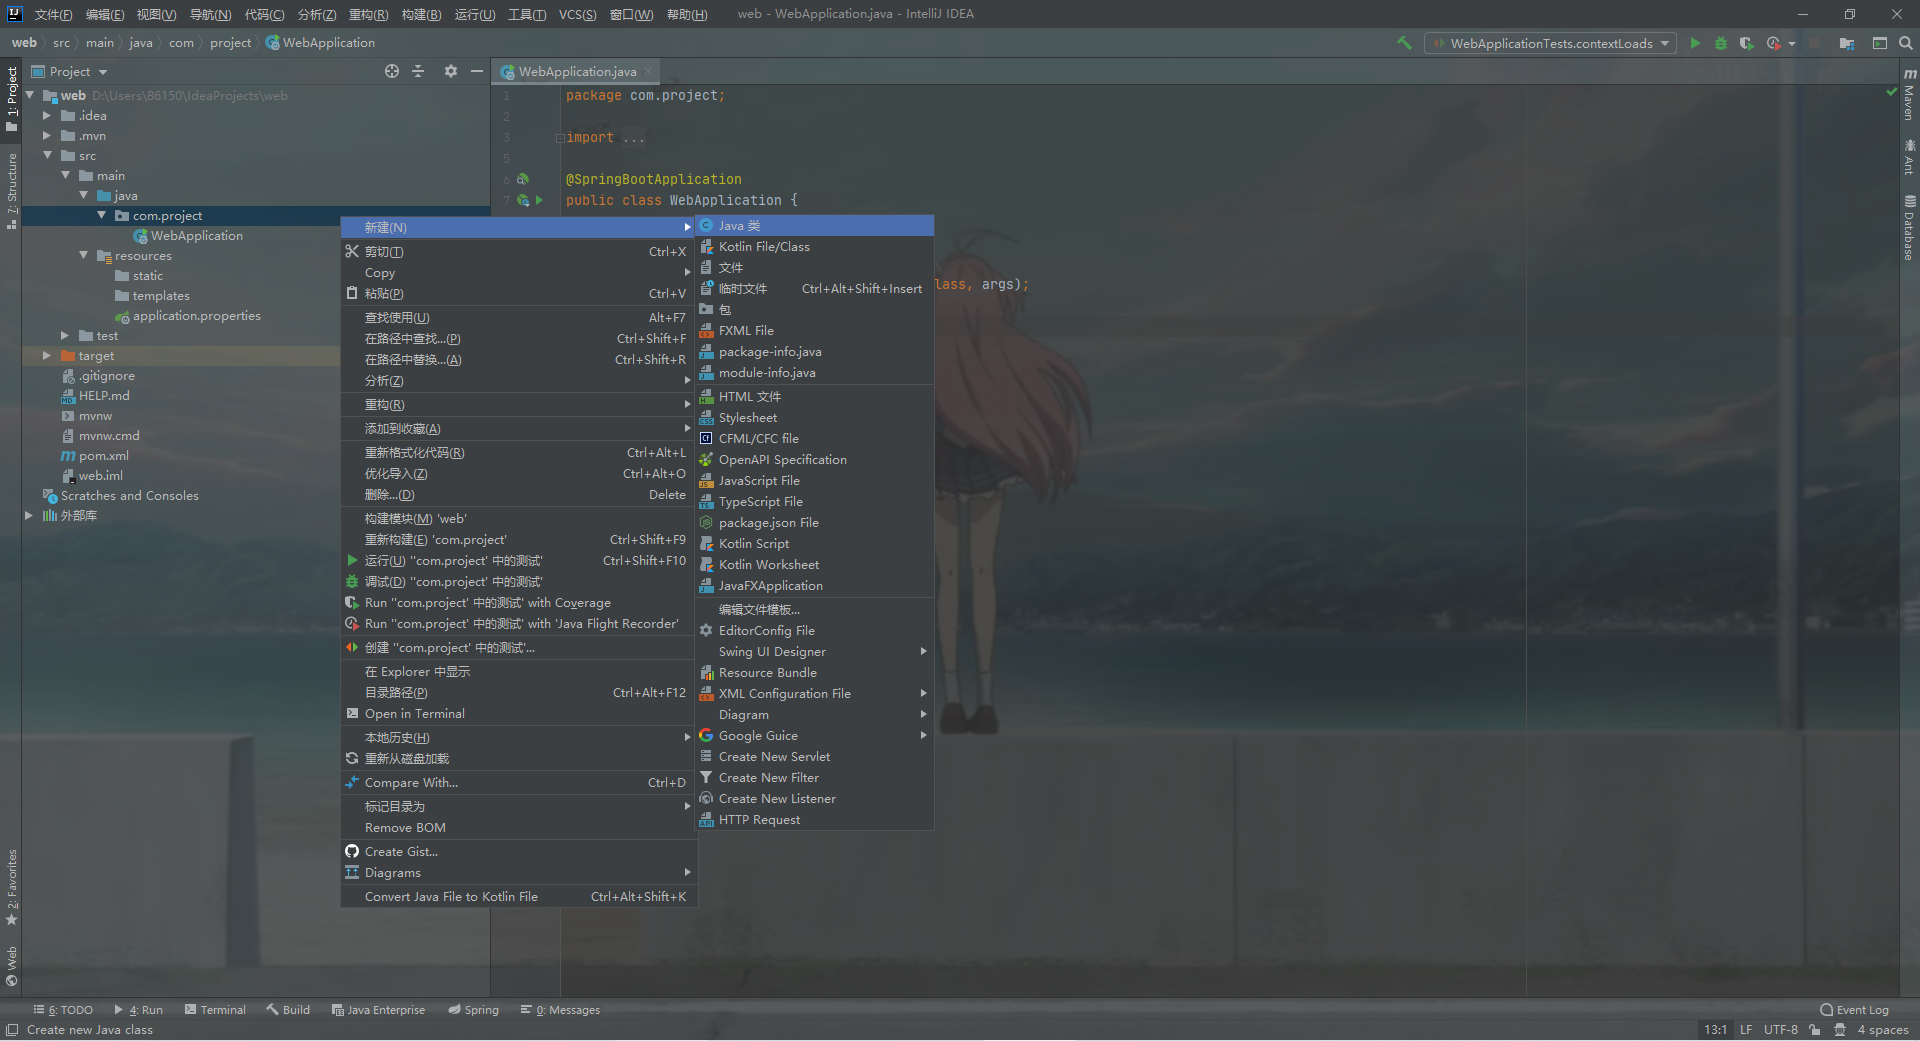Click LF line separator in status bar
Image resolution: width=1920 pixels, height=1041 pixels.
point(1745,1030)
